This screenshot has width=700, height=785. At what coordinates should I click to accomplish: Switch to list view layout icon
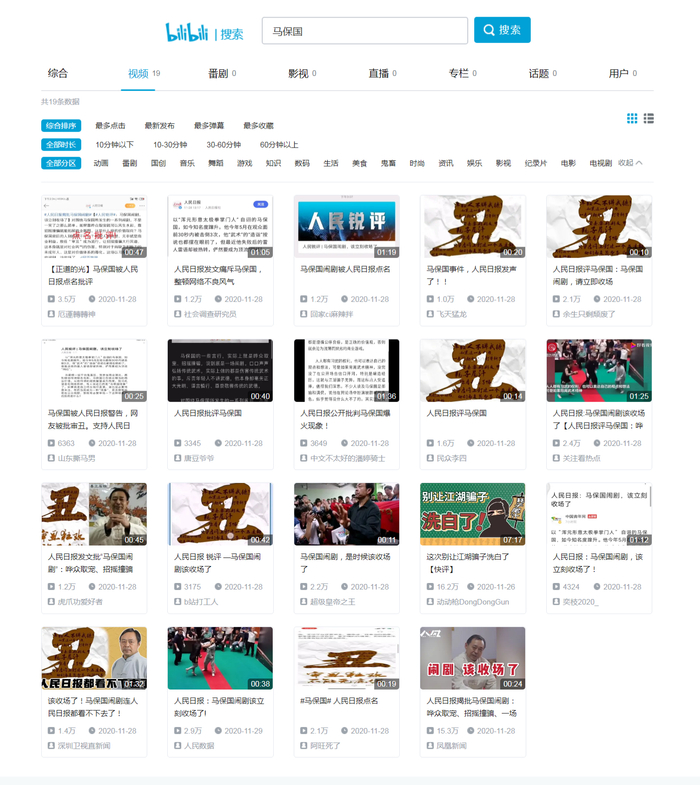click(648, 118)
